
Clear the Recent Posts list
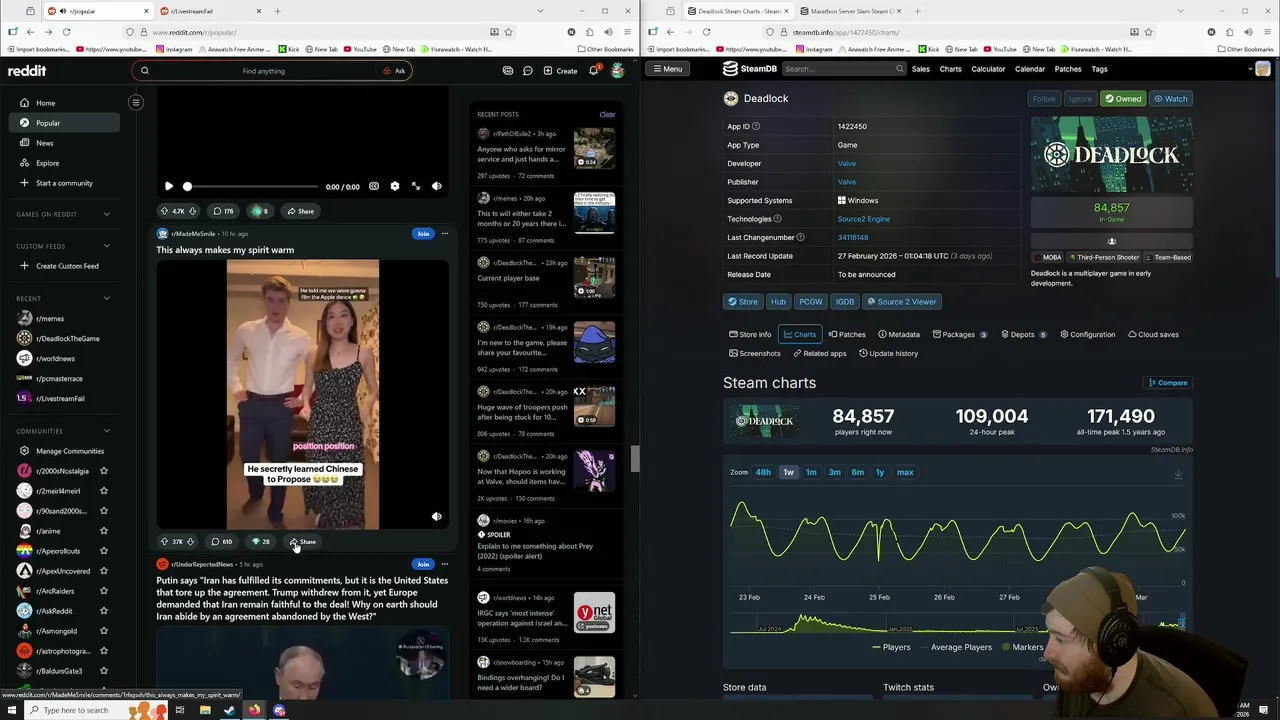tap(607, 114)
